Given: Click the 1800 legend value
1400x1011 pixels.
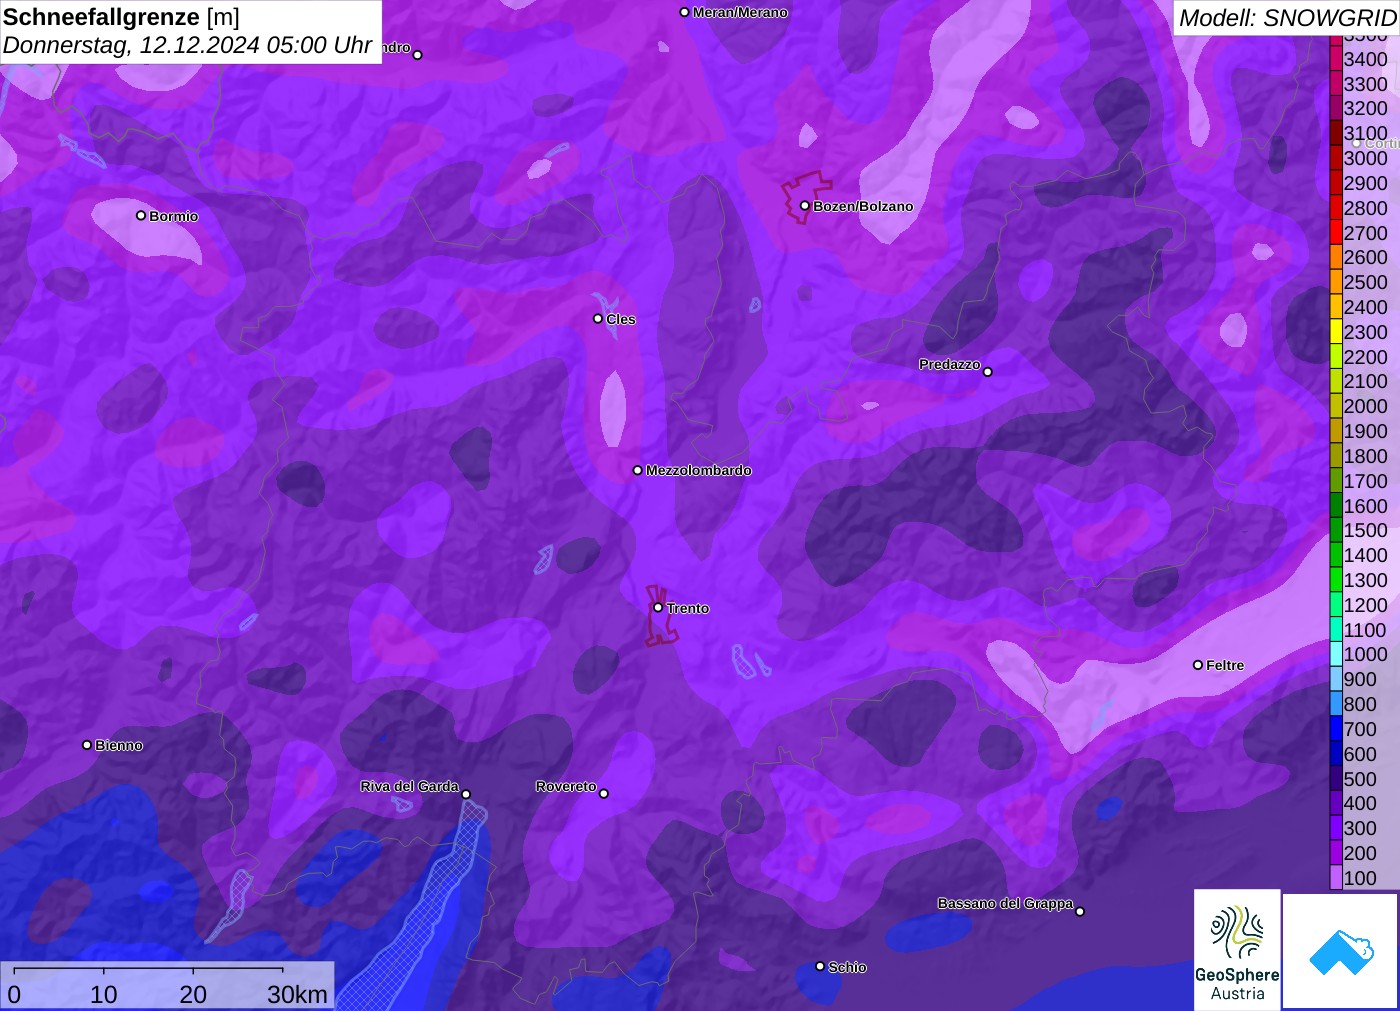Looking at the screenshot, I should 1365,456.
